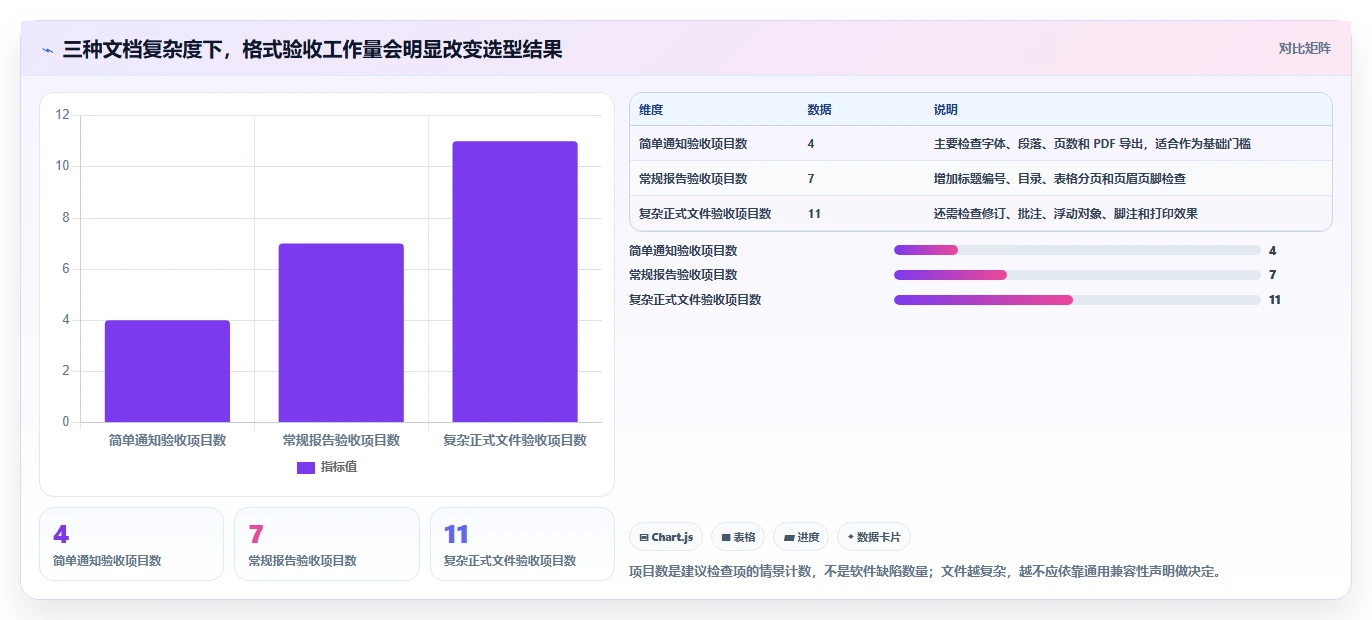The width and height of the screenshot is (1372, 620).
Task: Click the chart bar for 简单通知验收项目数
Action: click(167, 371)
